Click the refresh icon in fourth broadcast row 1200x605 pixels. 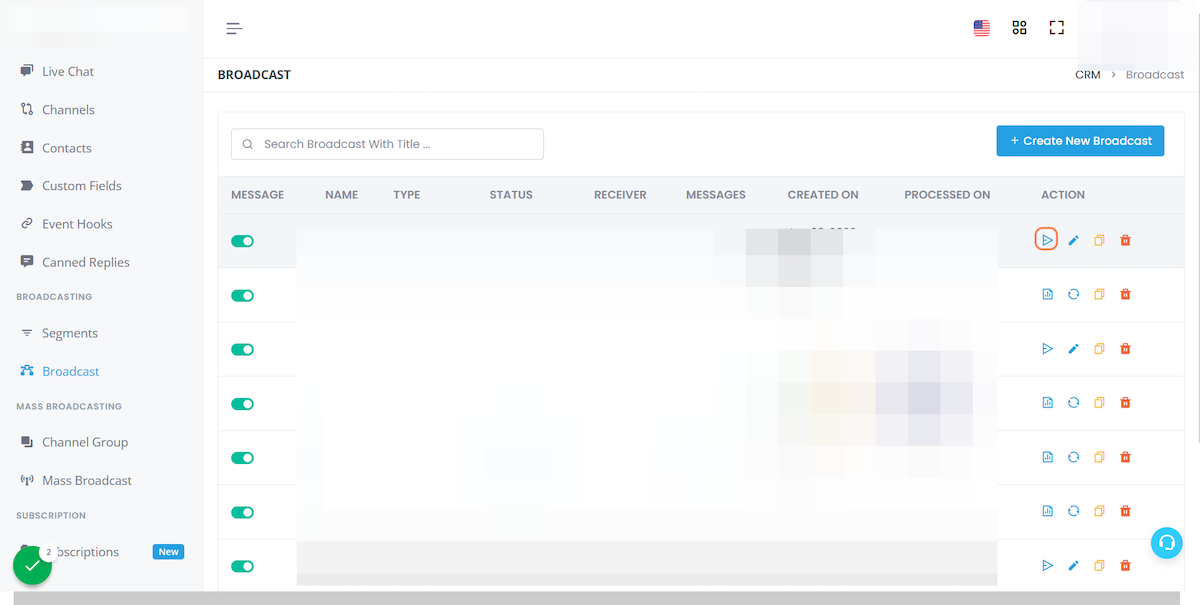[x=1073, y=403]
